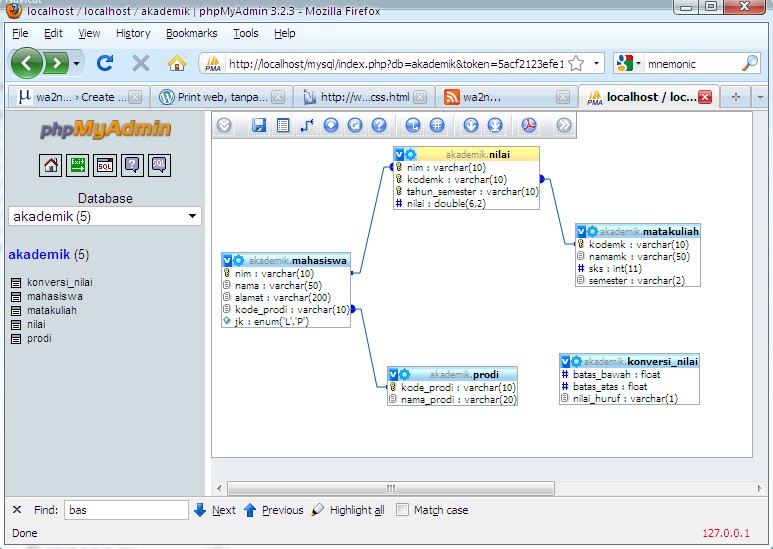Open phpMyAdmin Home icon in sidebar
Screen dimensions: 773x549
[x=50, y=165]
